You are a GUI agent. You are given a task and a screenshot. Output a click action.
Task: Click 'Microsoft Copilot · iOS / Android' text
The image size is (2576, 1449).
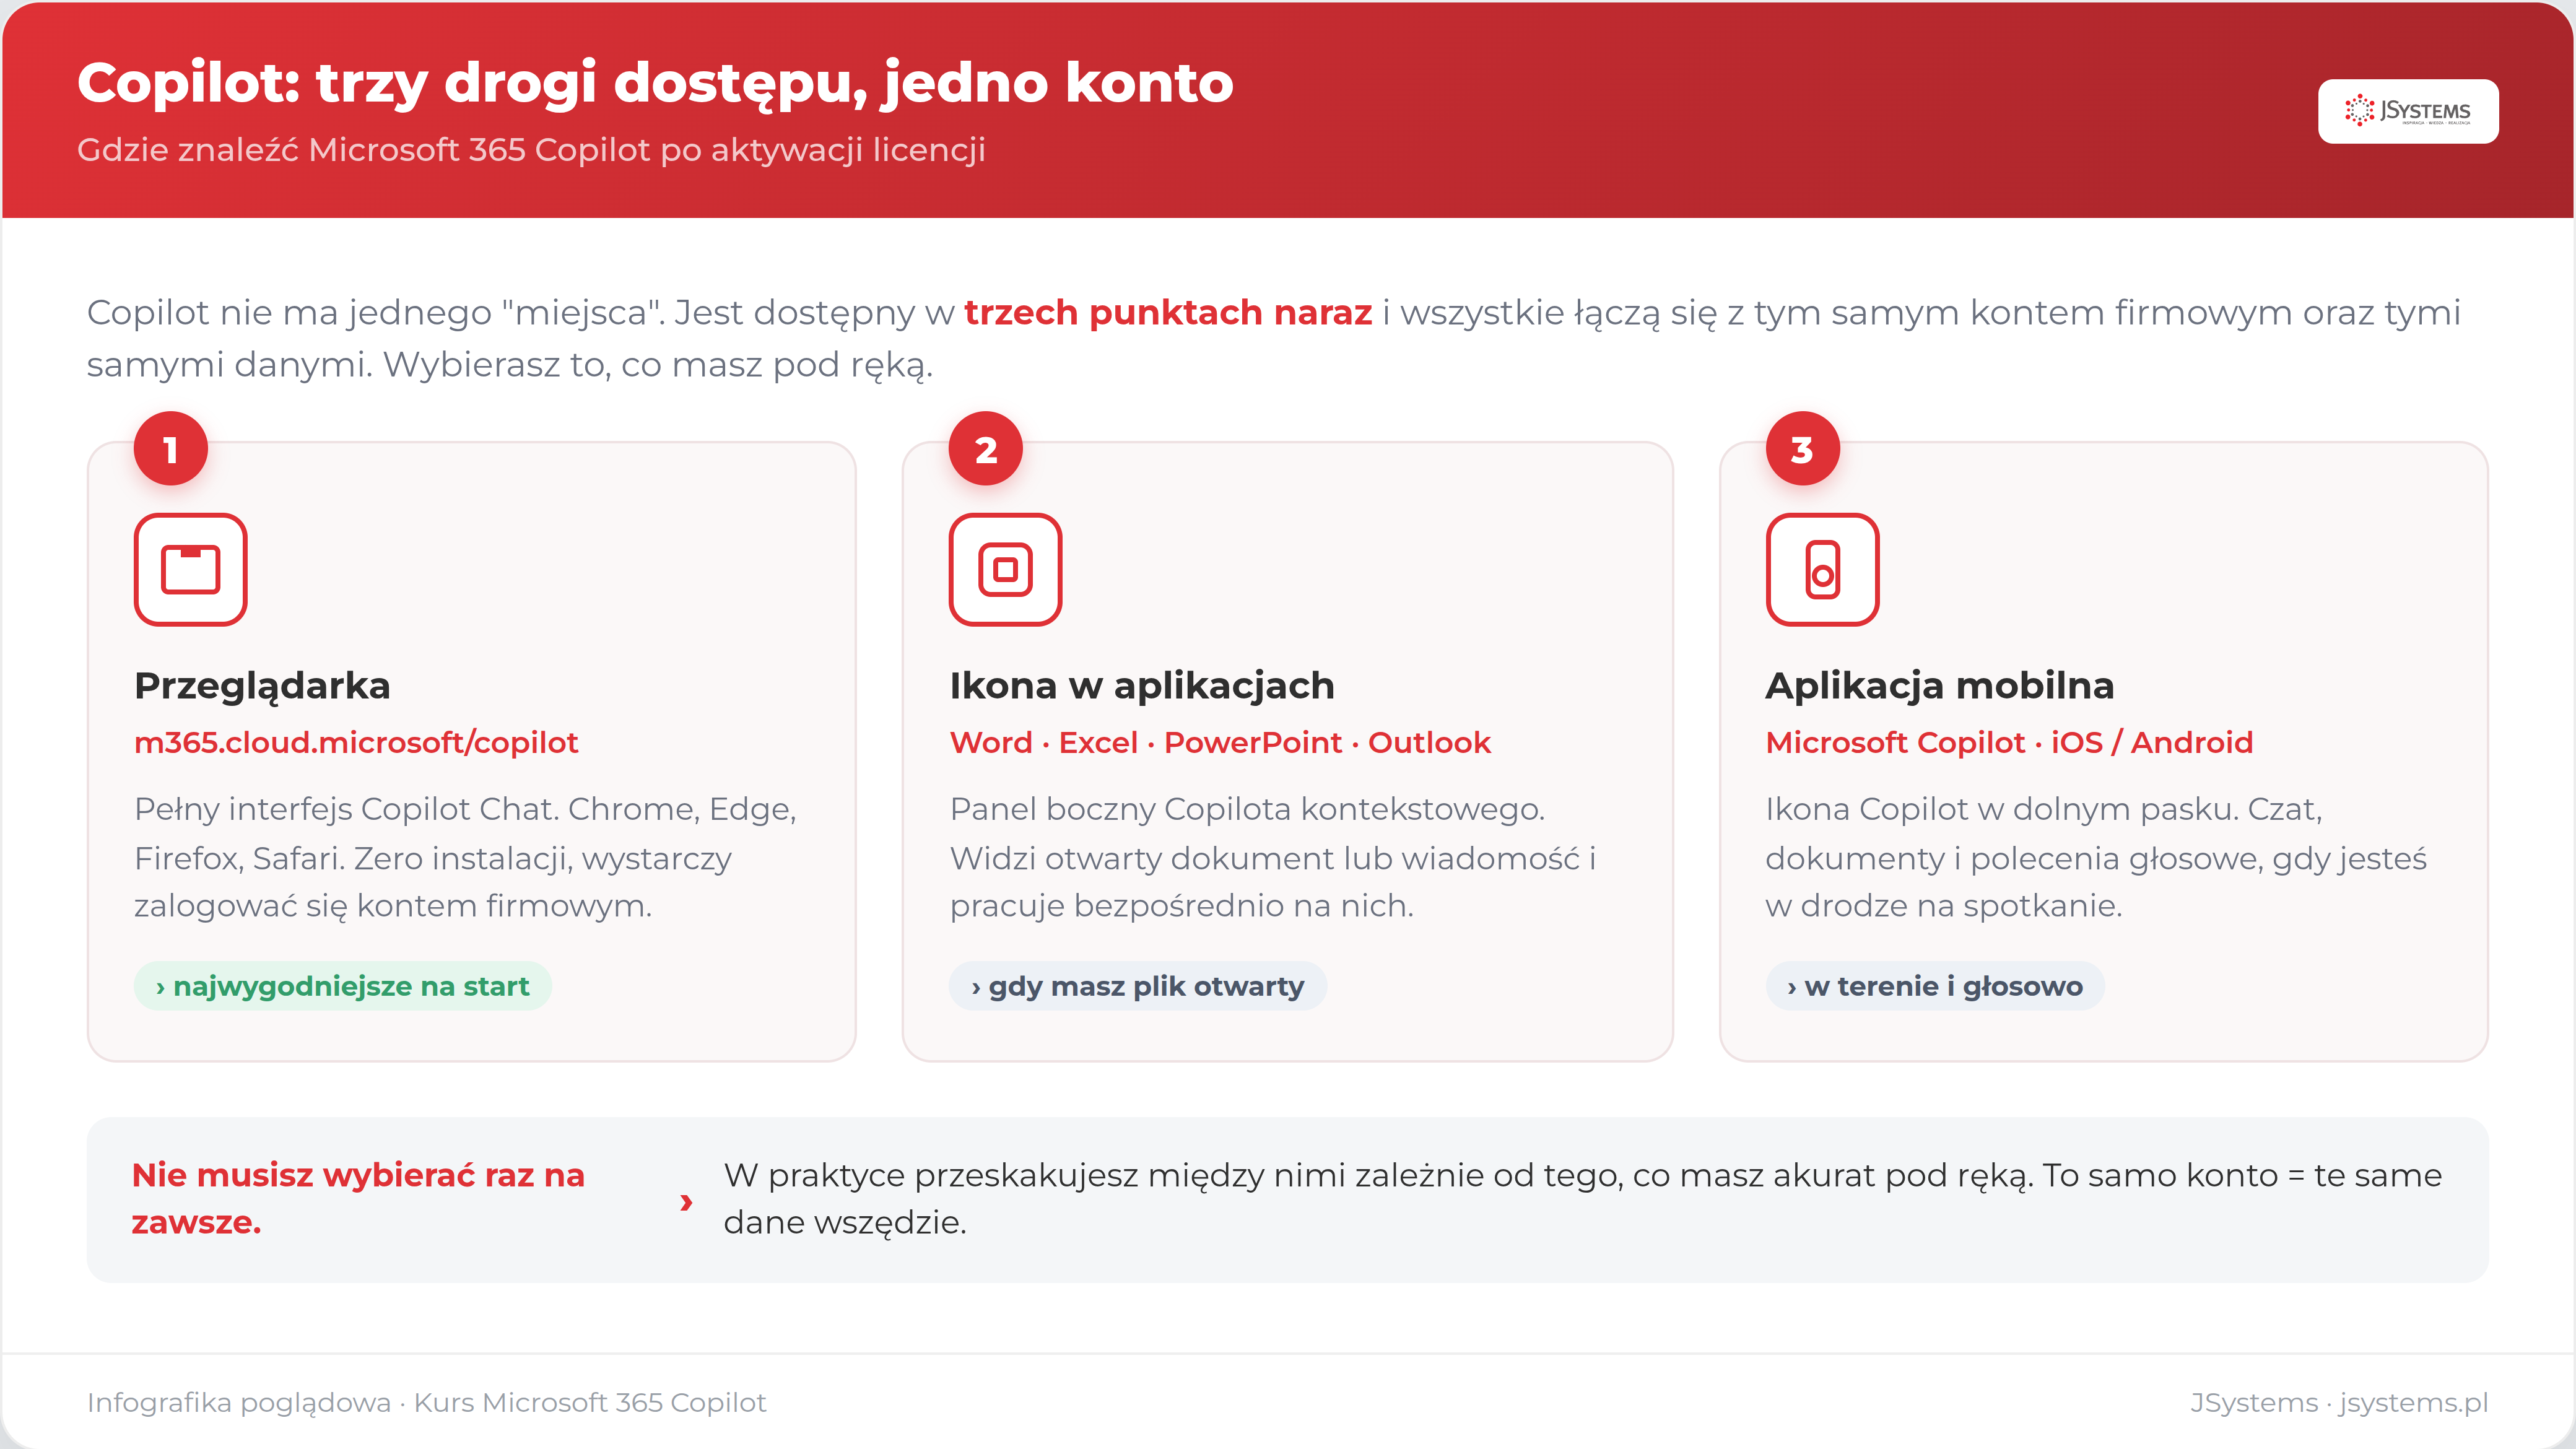click(x=2009, y=743)
